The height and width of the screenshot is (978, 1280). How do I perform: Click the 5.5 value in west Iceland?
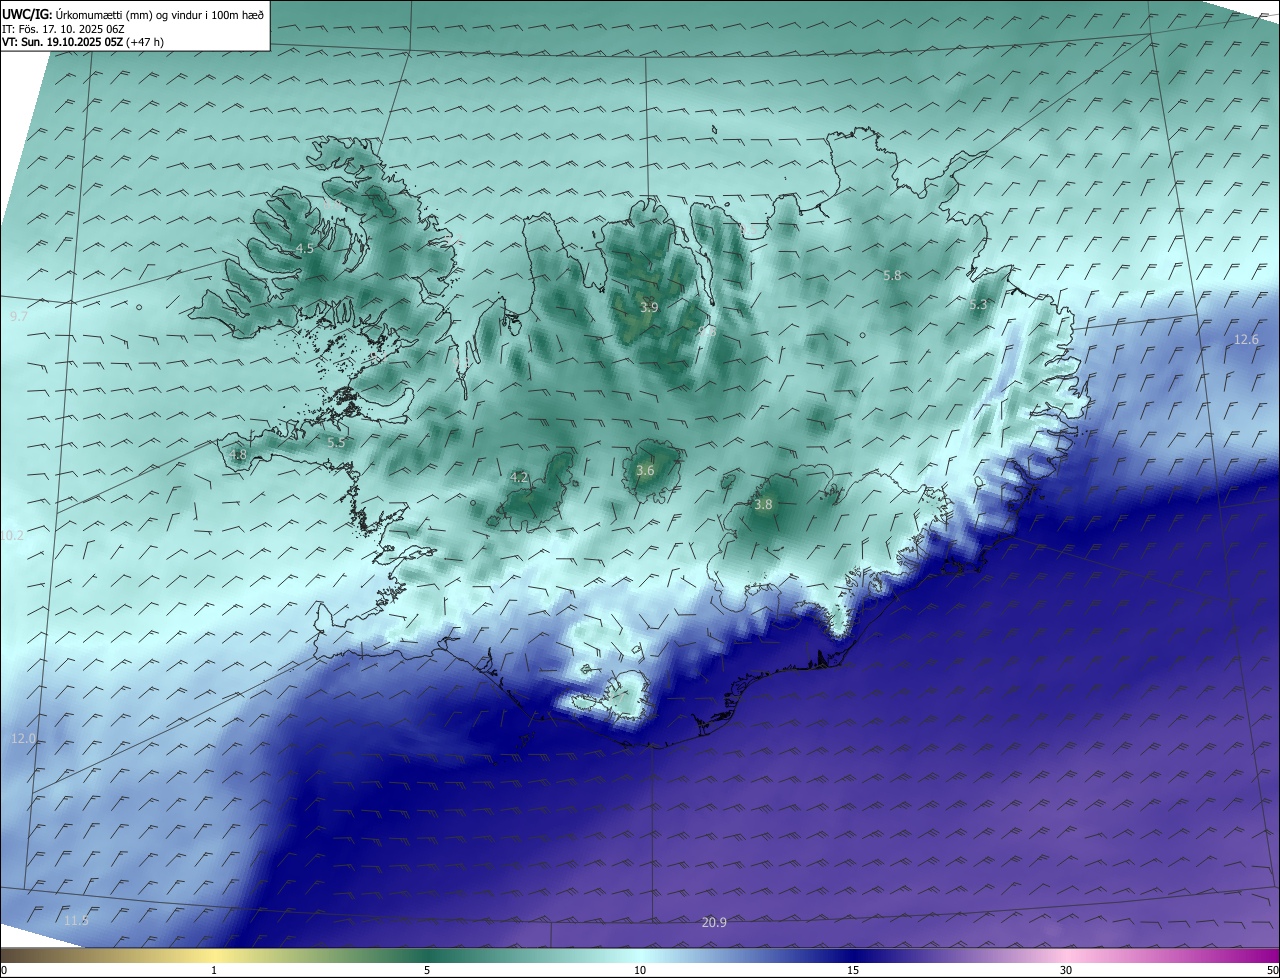pyautogui.click(x=336, y=442)
